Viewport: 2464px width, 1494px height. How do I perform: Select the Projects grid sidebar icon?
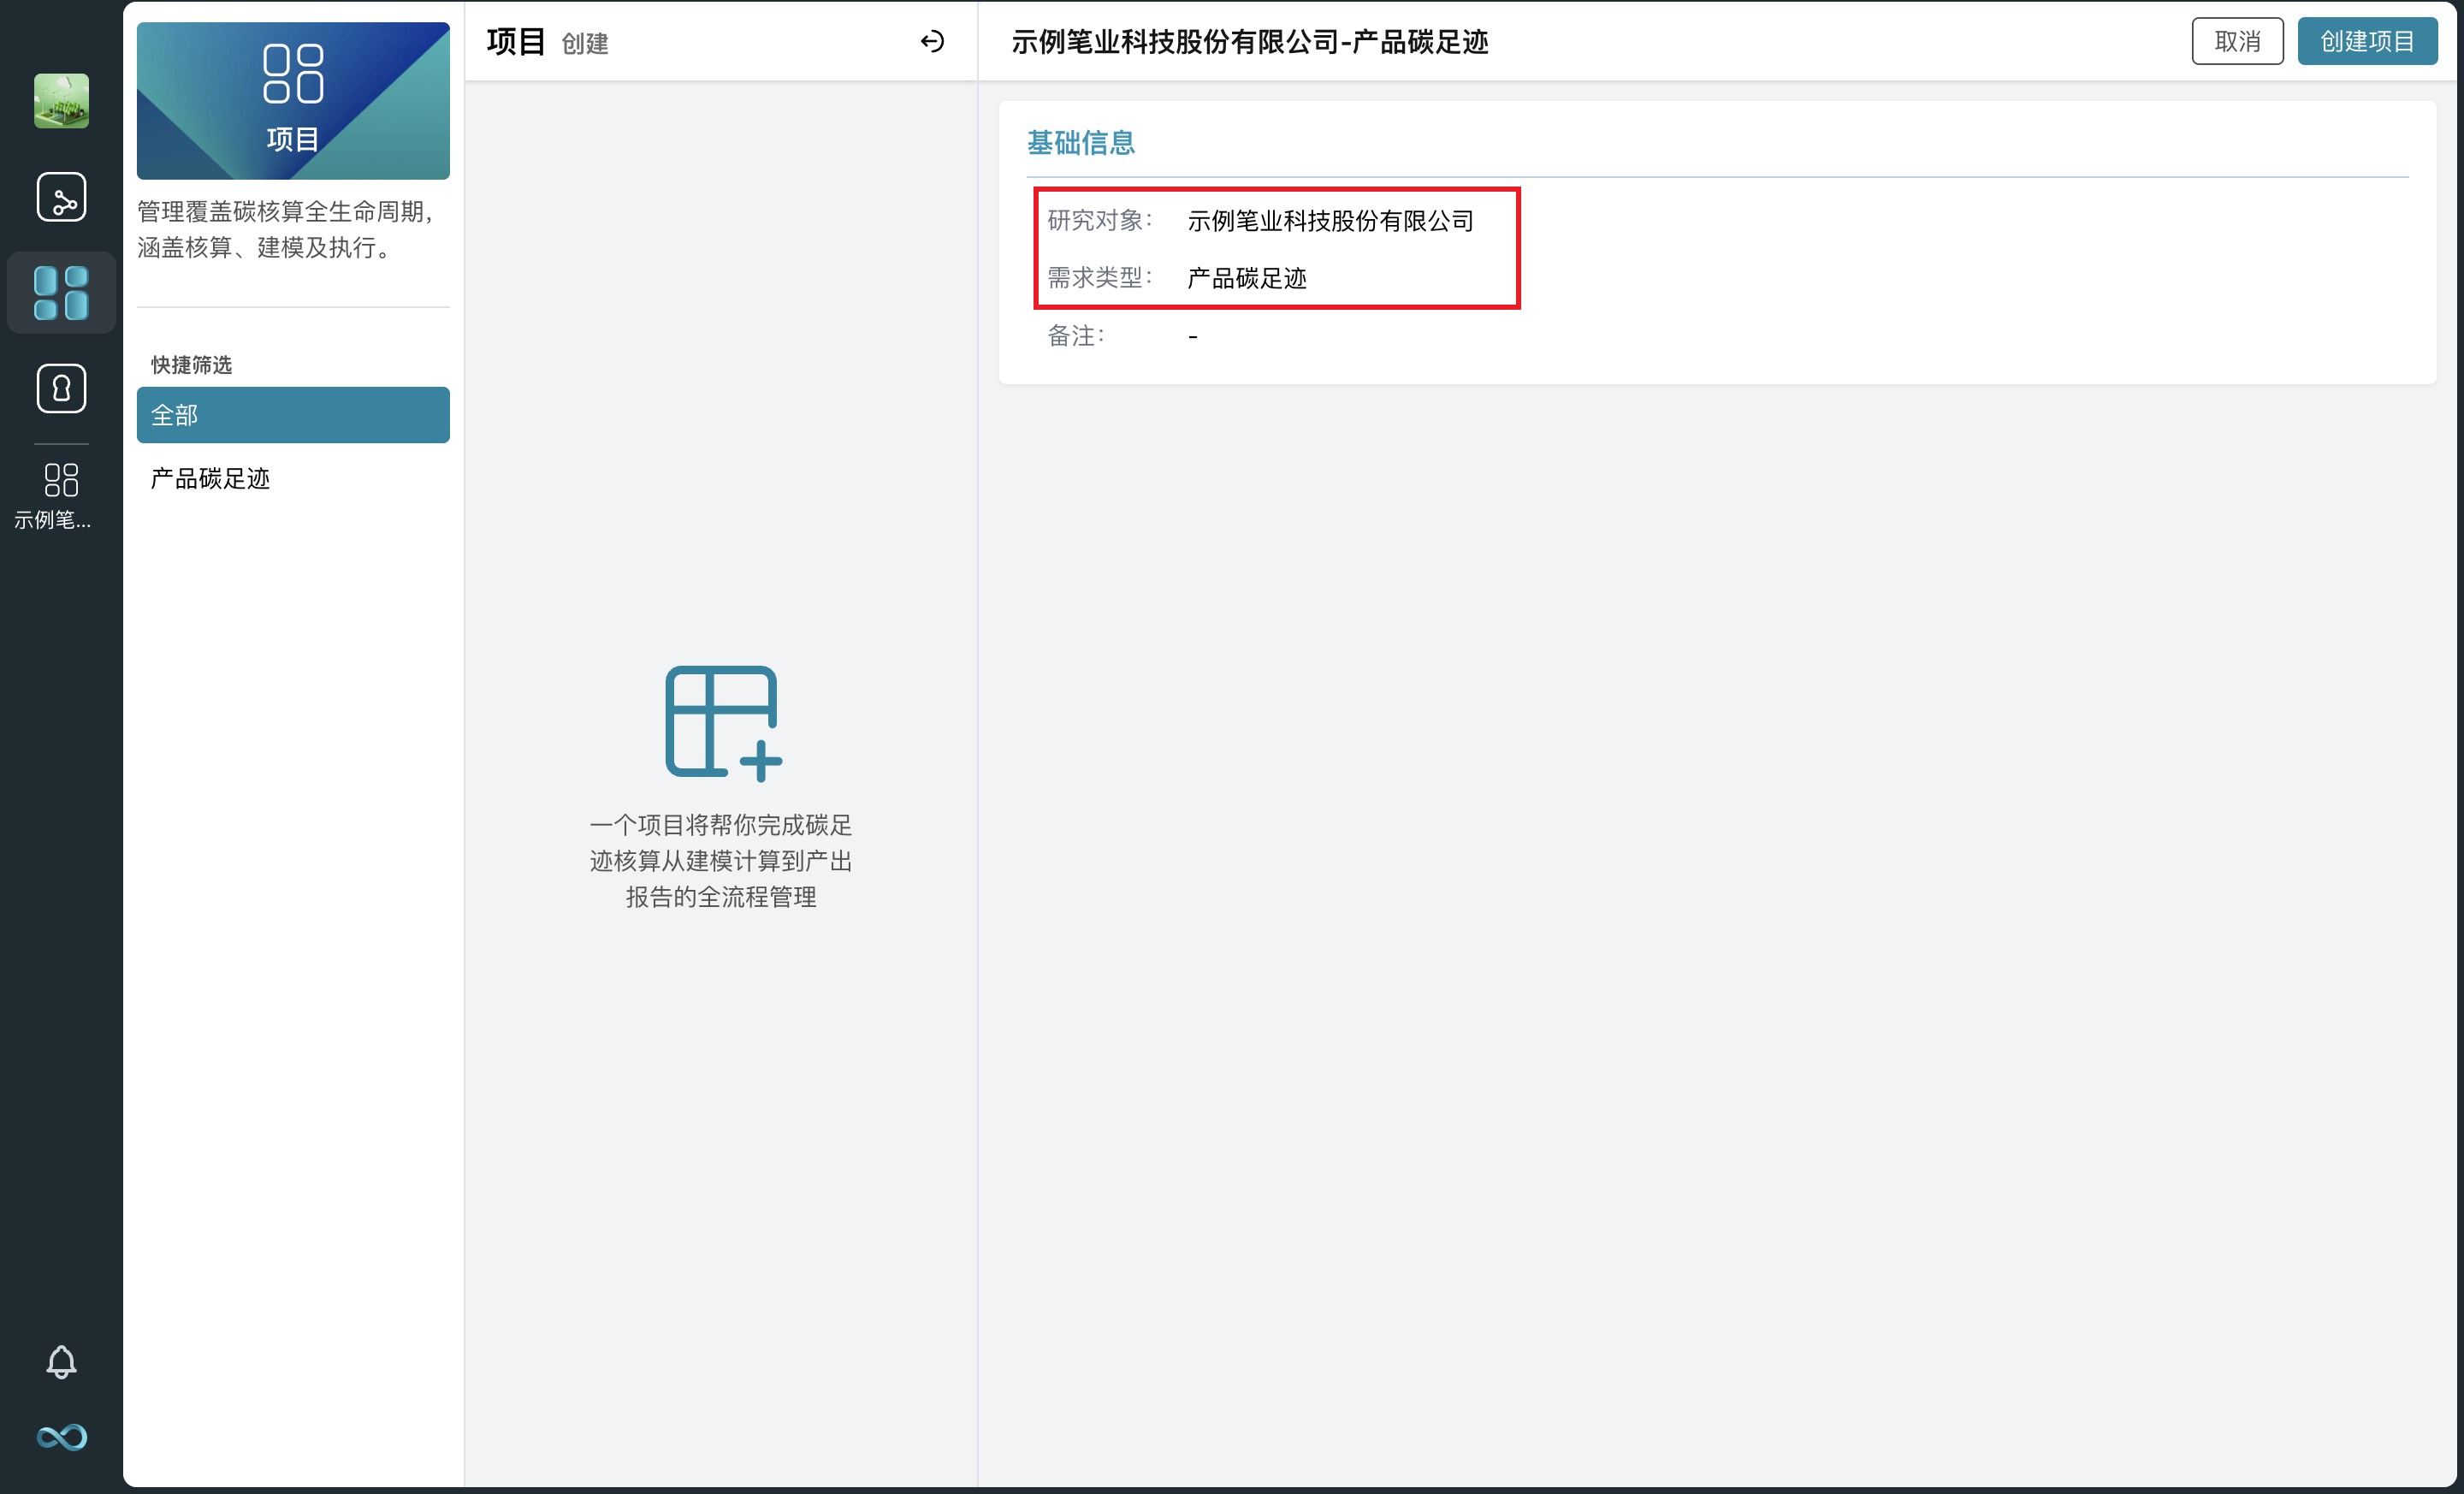pyautogui.click(x=61, y=292)
